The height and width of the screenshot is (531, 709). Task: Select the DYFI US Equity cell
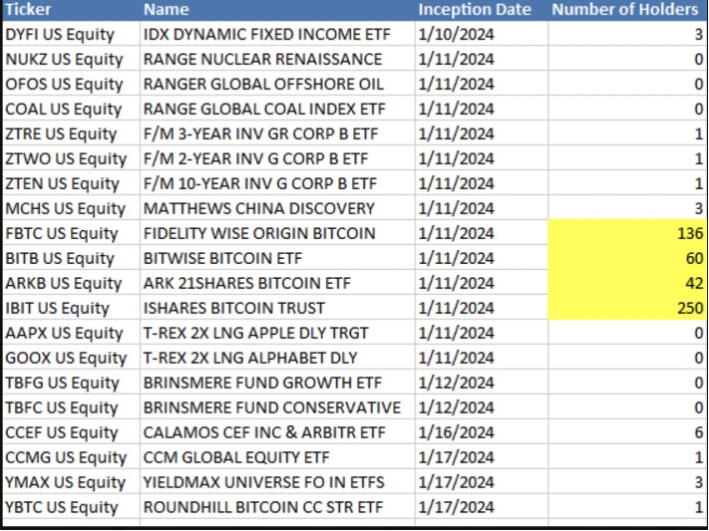coord(68,35)
